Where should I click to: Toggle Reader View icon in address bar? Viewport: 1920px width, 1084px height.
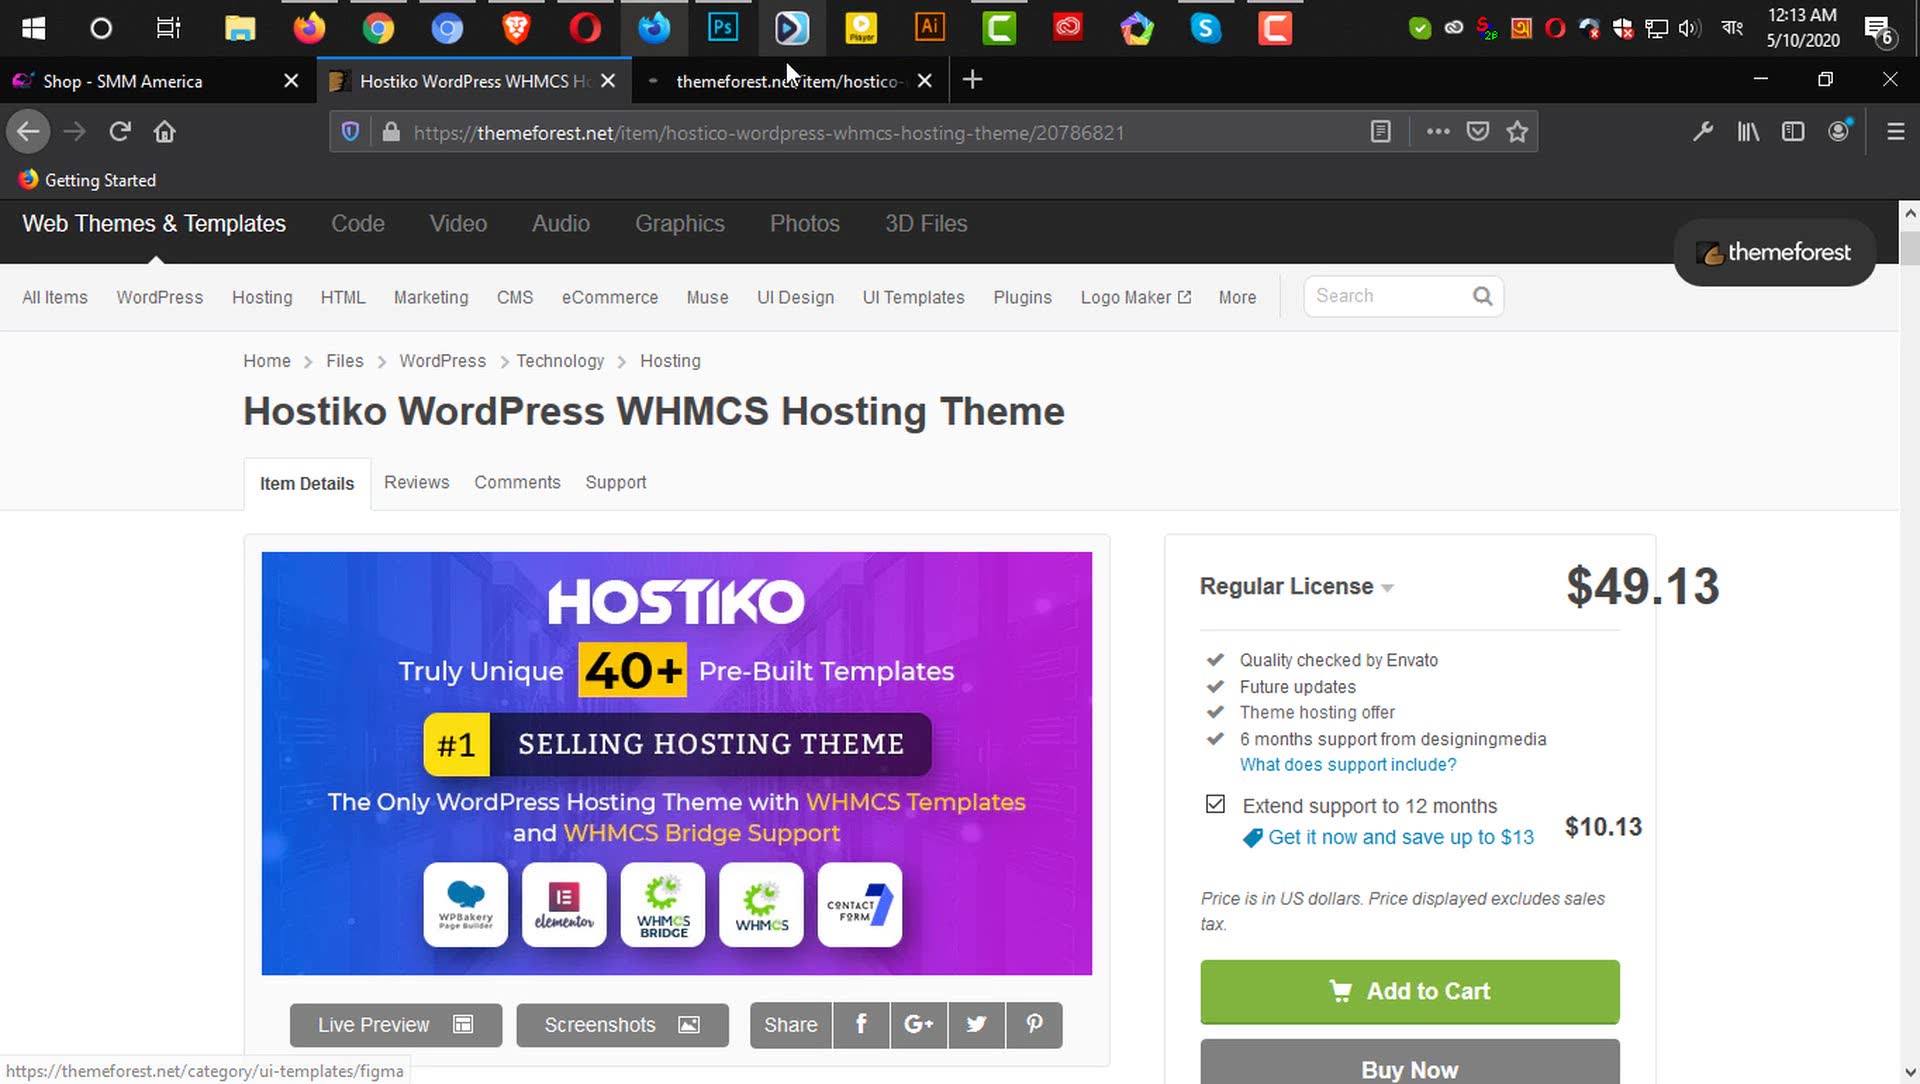pos(1380,132)
